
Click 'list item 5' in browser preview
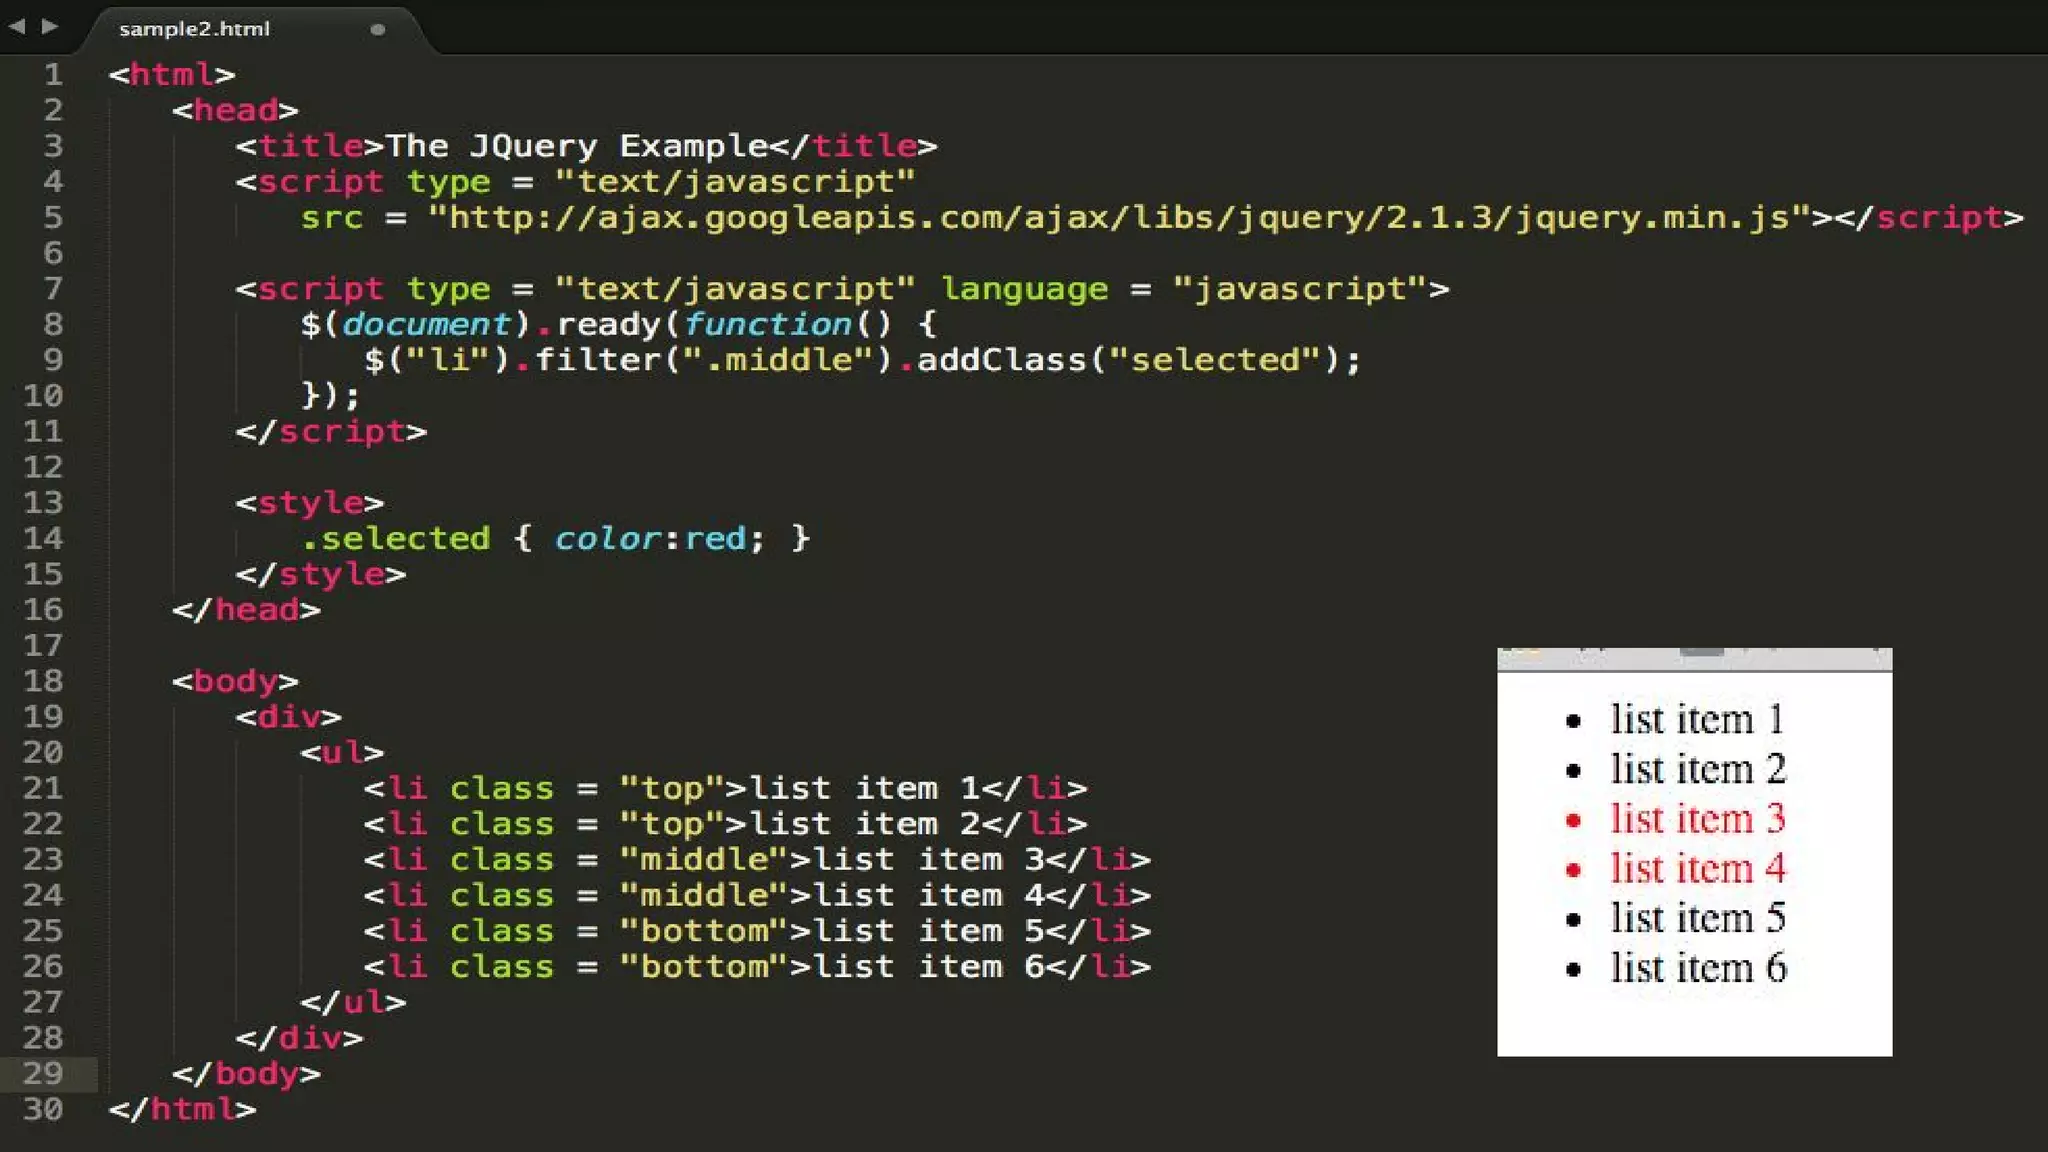click(1697, 918)
